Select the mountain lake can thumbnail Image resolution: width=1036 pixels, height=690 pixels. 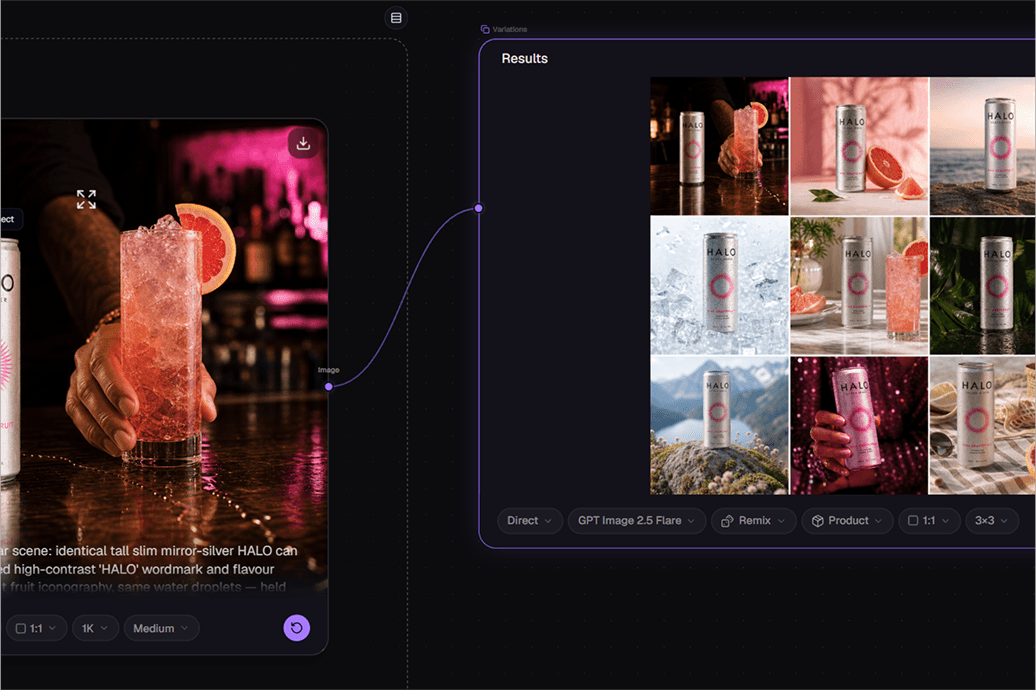click(x=719, y=426)
